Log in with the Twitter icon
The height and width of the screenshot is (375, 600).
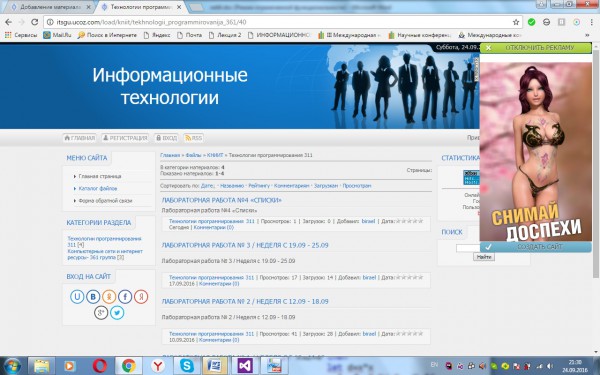click(x=117, y=313)
